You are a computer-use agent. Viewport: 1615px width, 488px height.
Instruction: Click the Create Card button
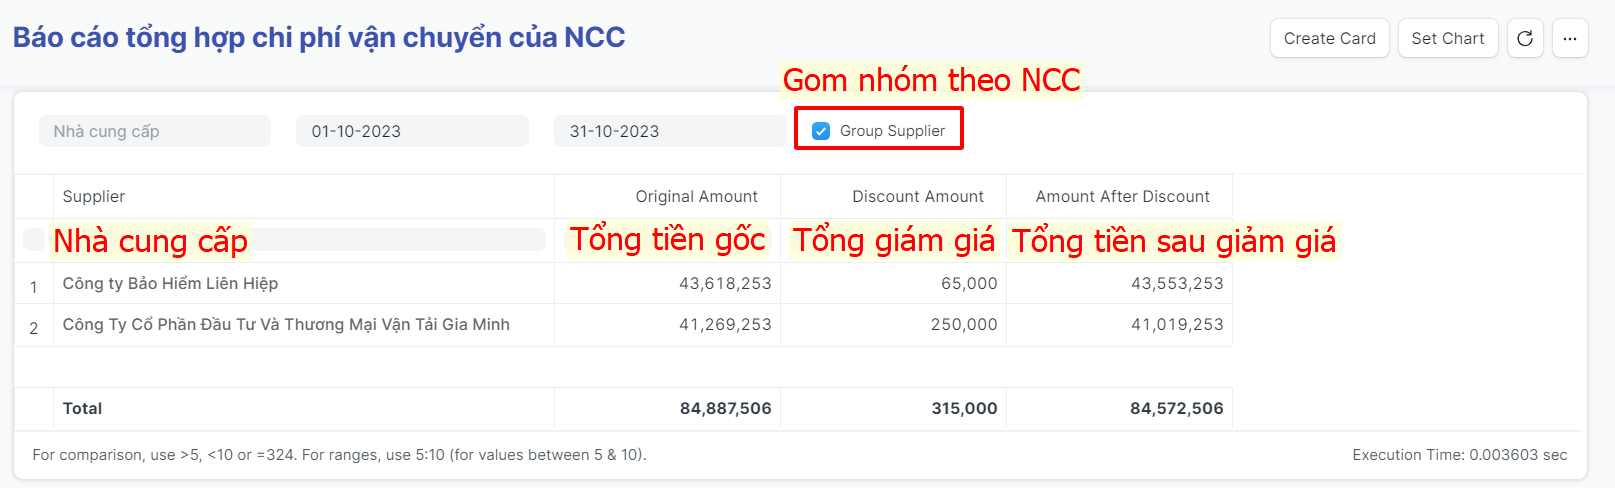(1329, 39)
